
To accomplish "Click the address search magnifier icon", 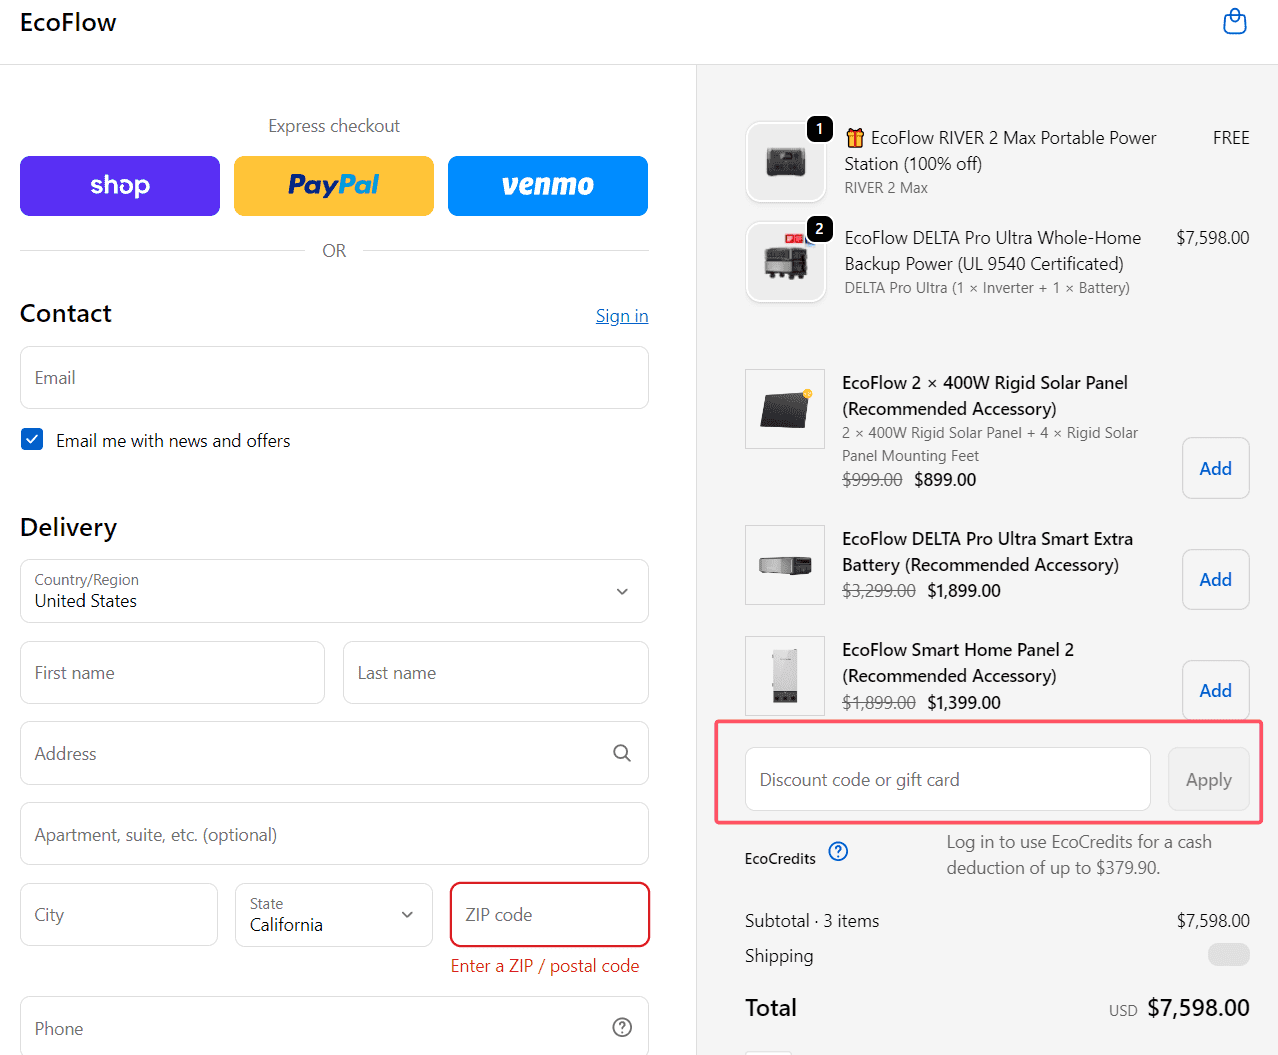I will [x=622, y=753].
